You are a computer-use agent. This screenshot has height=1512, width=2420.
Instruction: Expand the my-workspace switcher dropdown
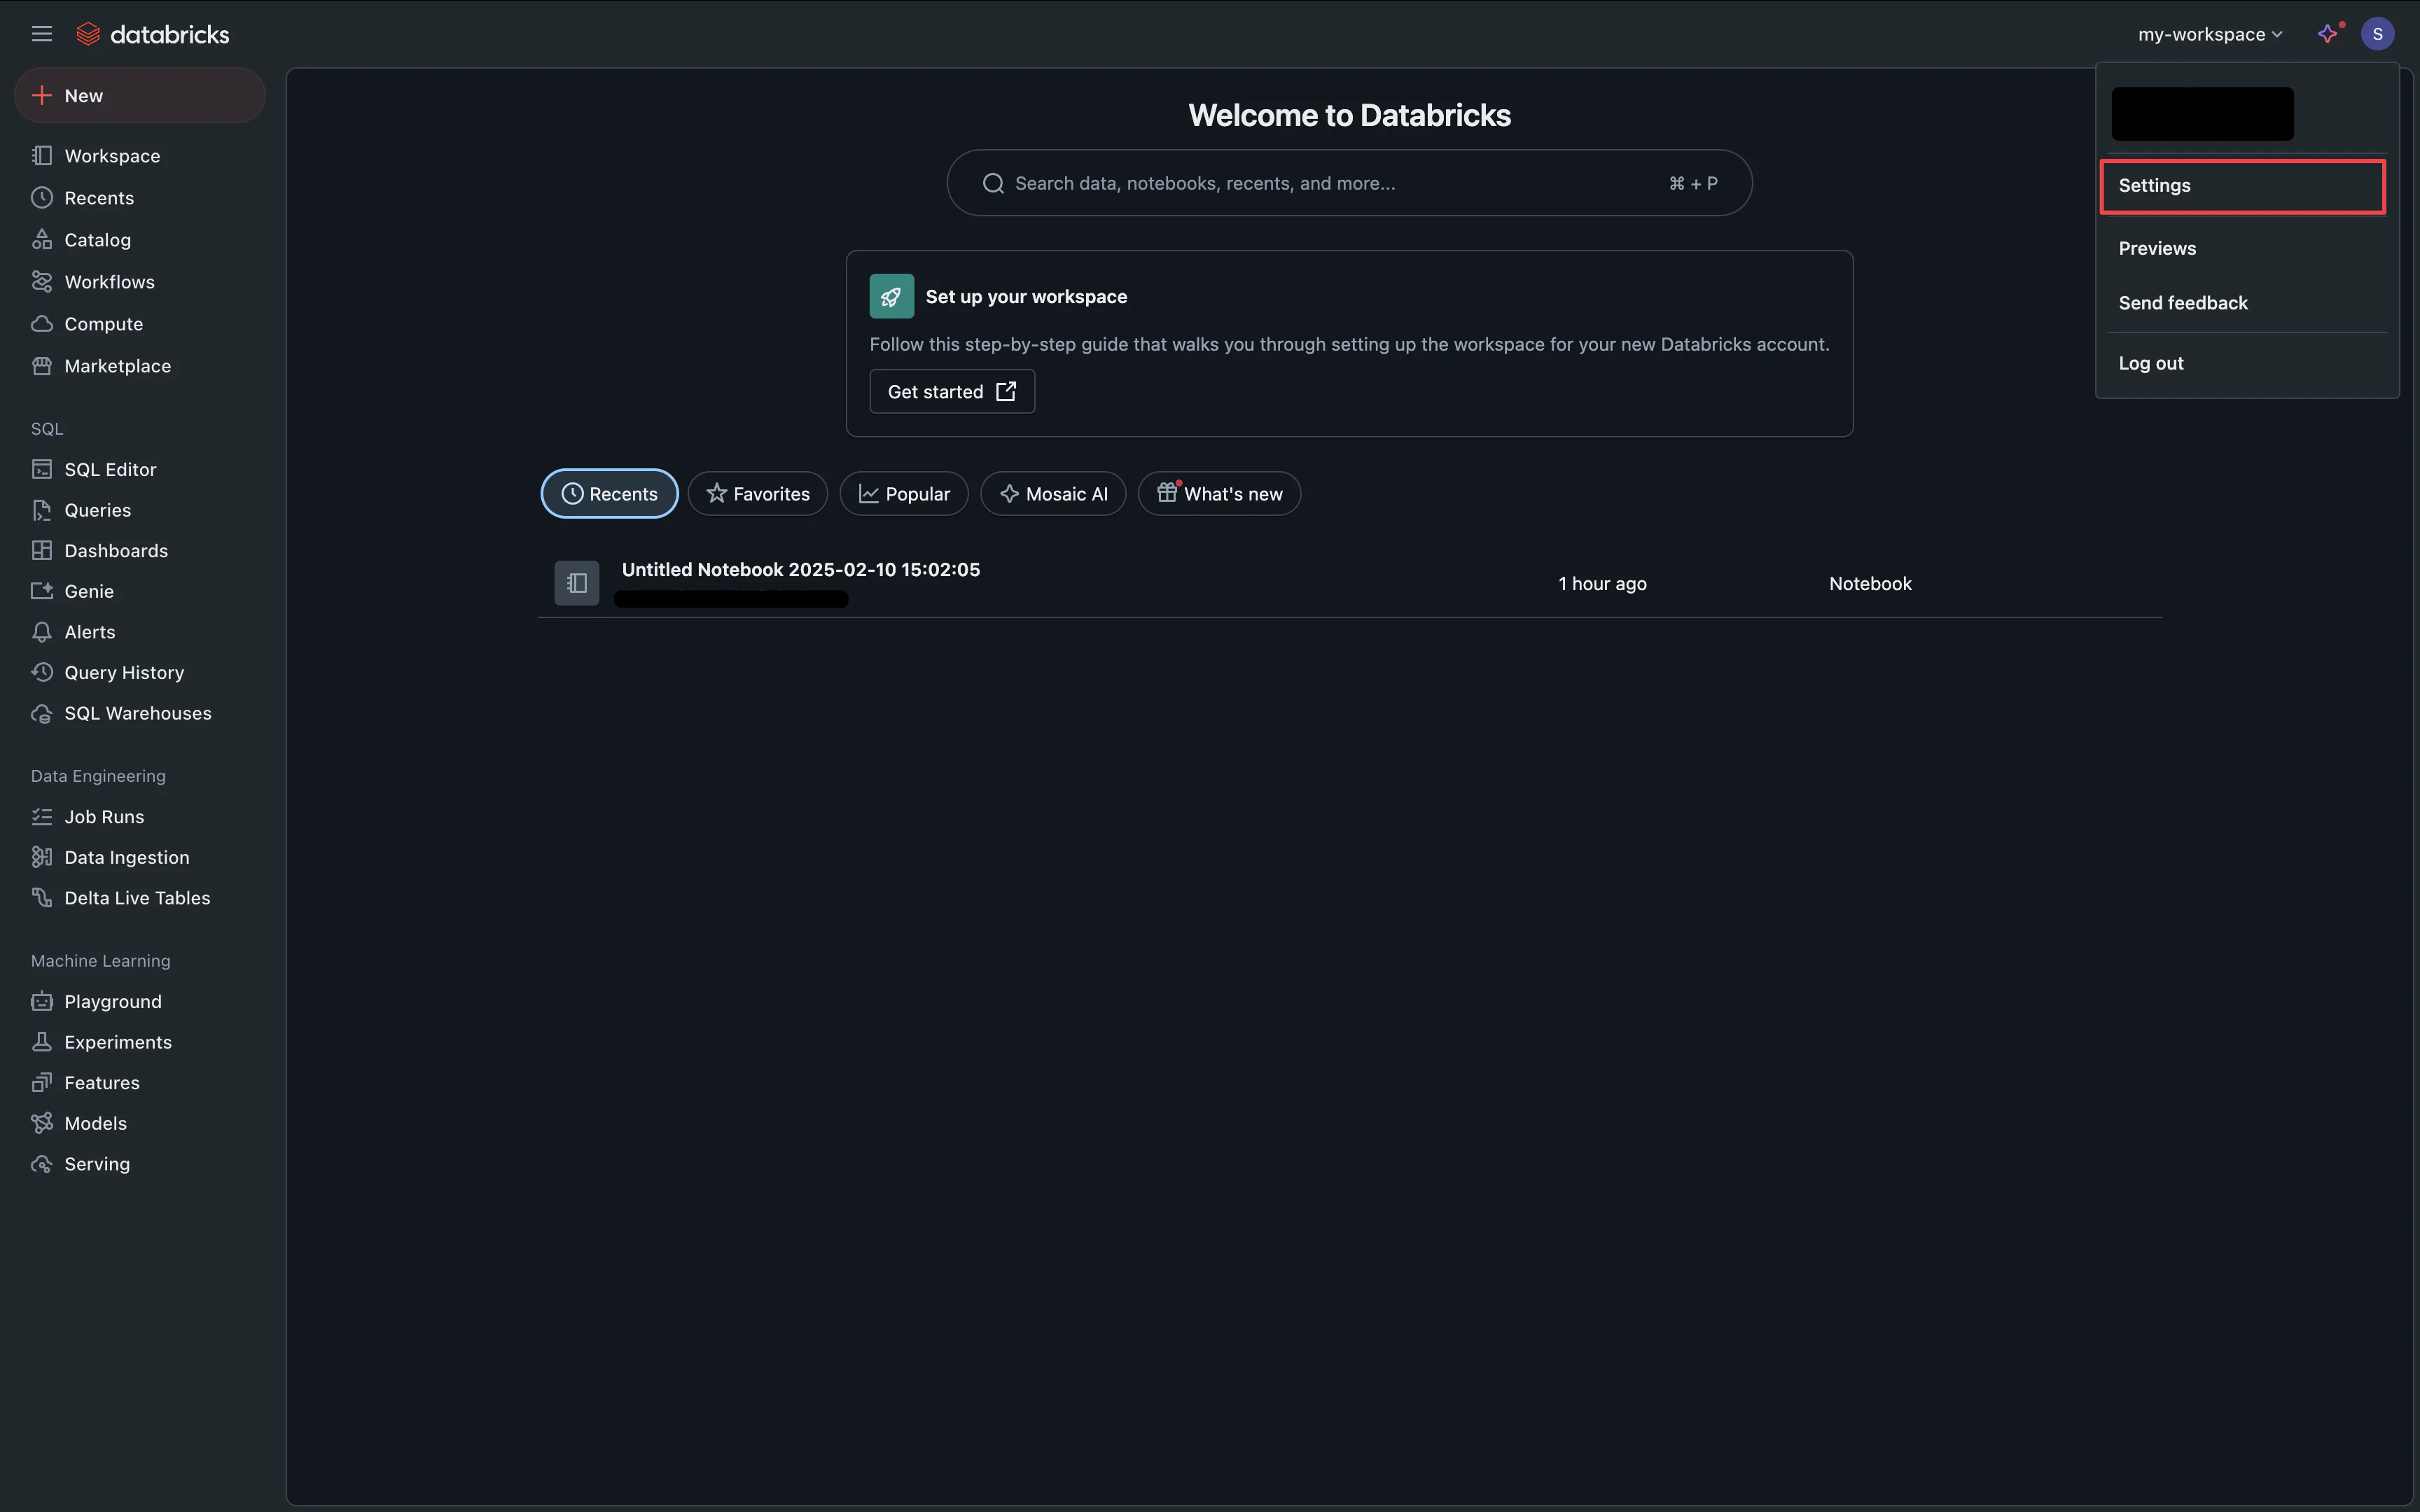[2210, 34]
